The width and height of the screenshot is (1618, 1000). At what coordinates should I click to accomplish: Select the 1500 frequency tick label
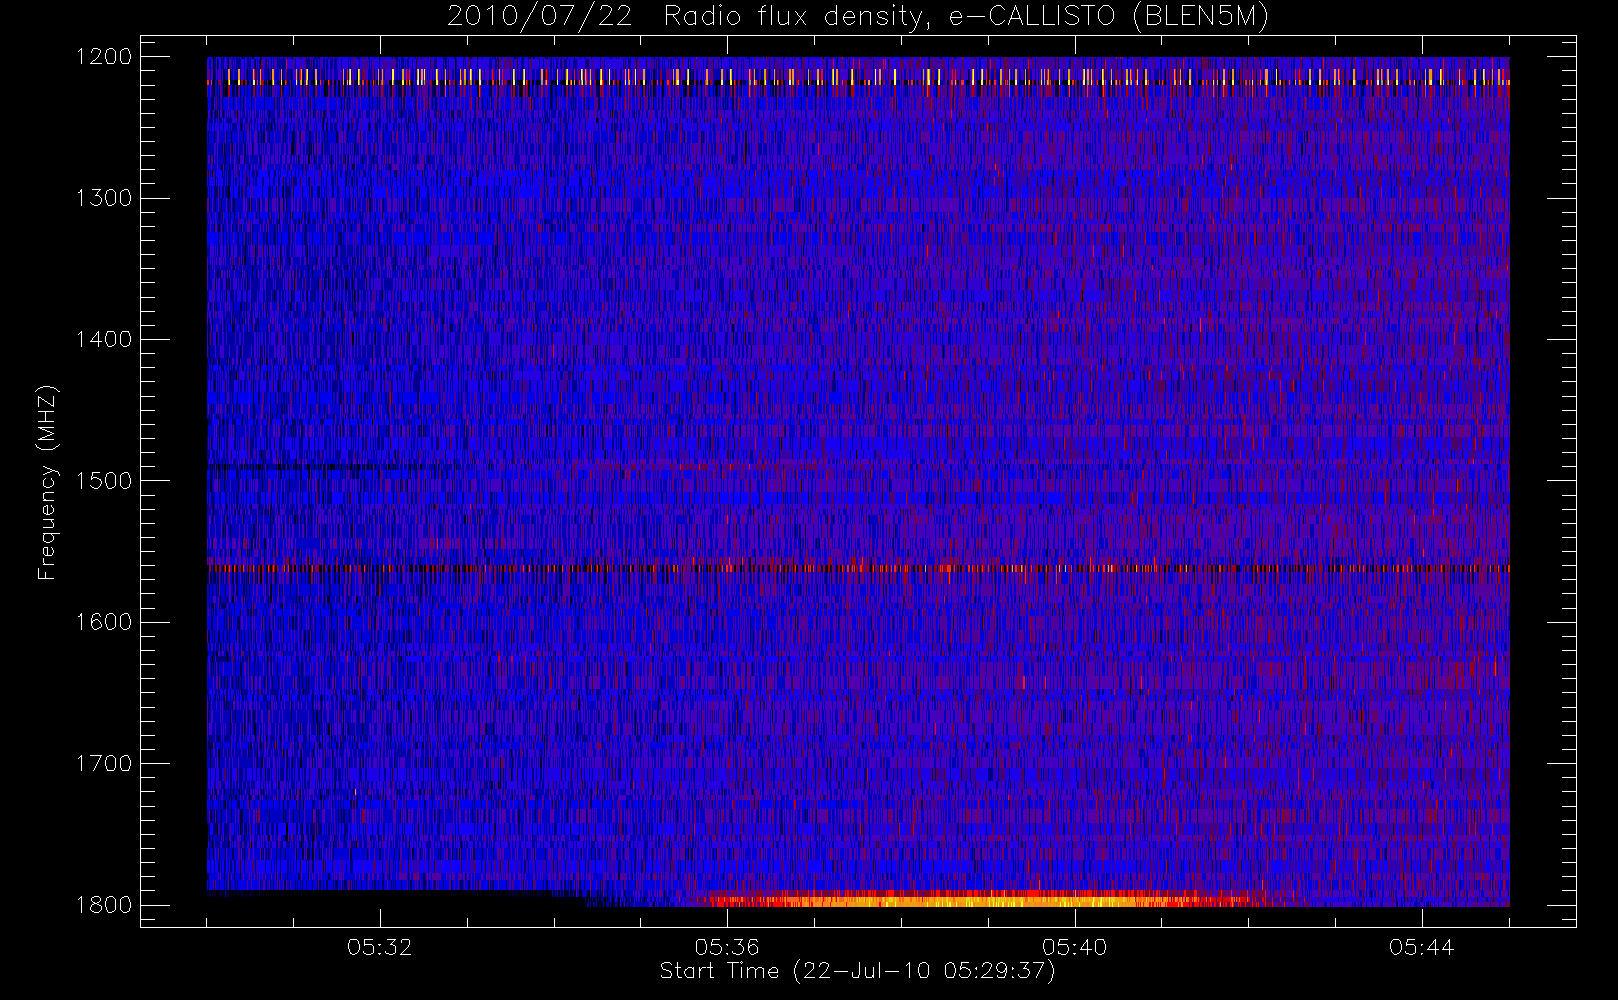click(104, 480)
